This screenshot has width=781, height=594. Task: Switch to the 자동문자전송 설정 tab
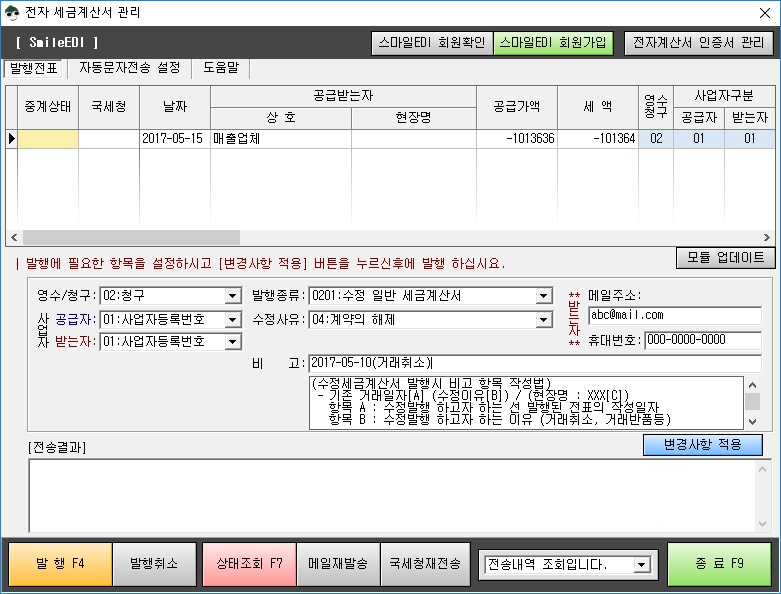130,68
